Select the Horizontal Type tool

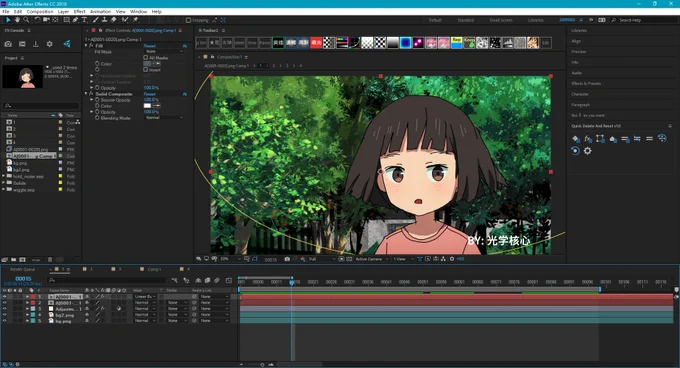point(84,20)
